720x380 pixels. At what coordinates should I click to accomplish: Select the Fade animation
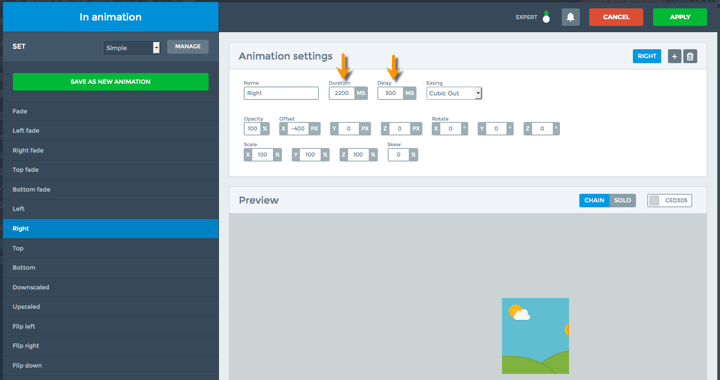111,111
